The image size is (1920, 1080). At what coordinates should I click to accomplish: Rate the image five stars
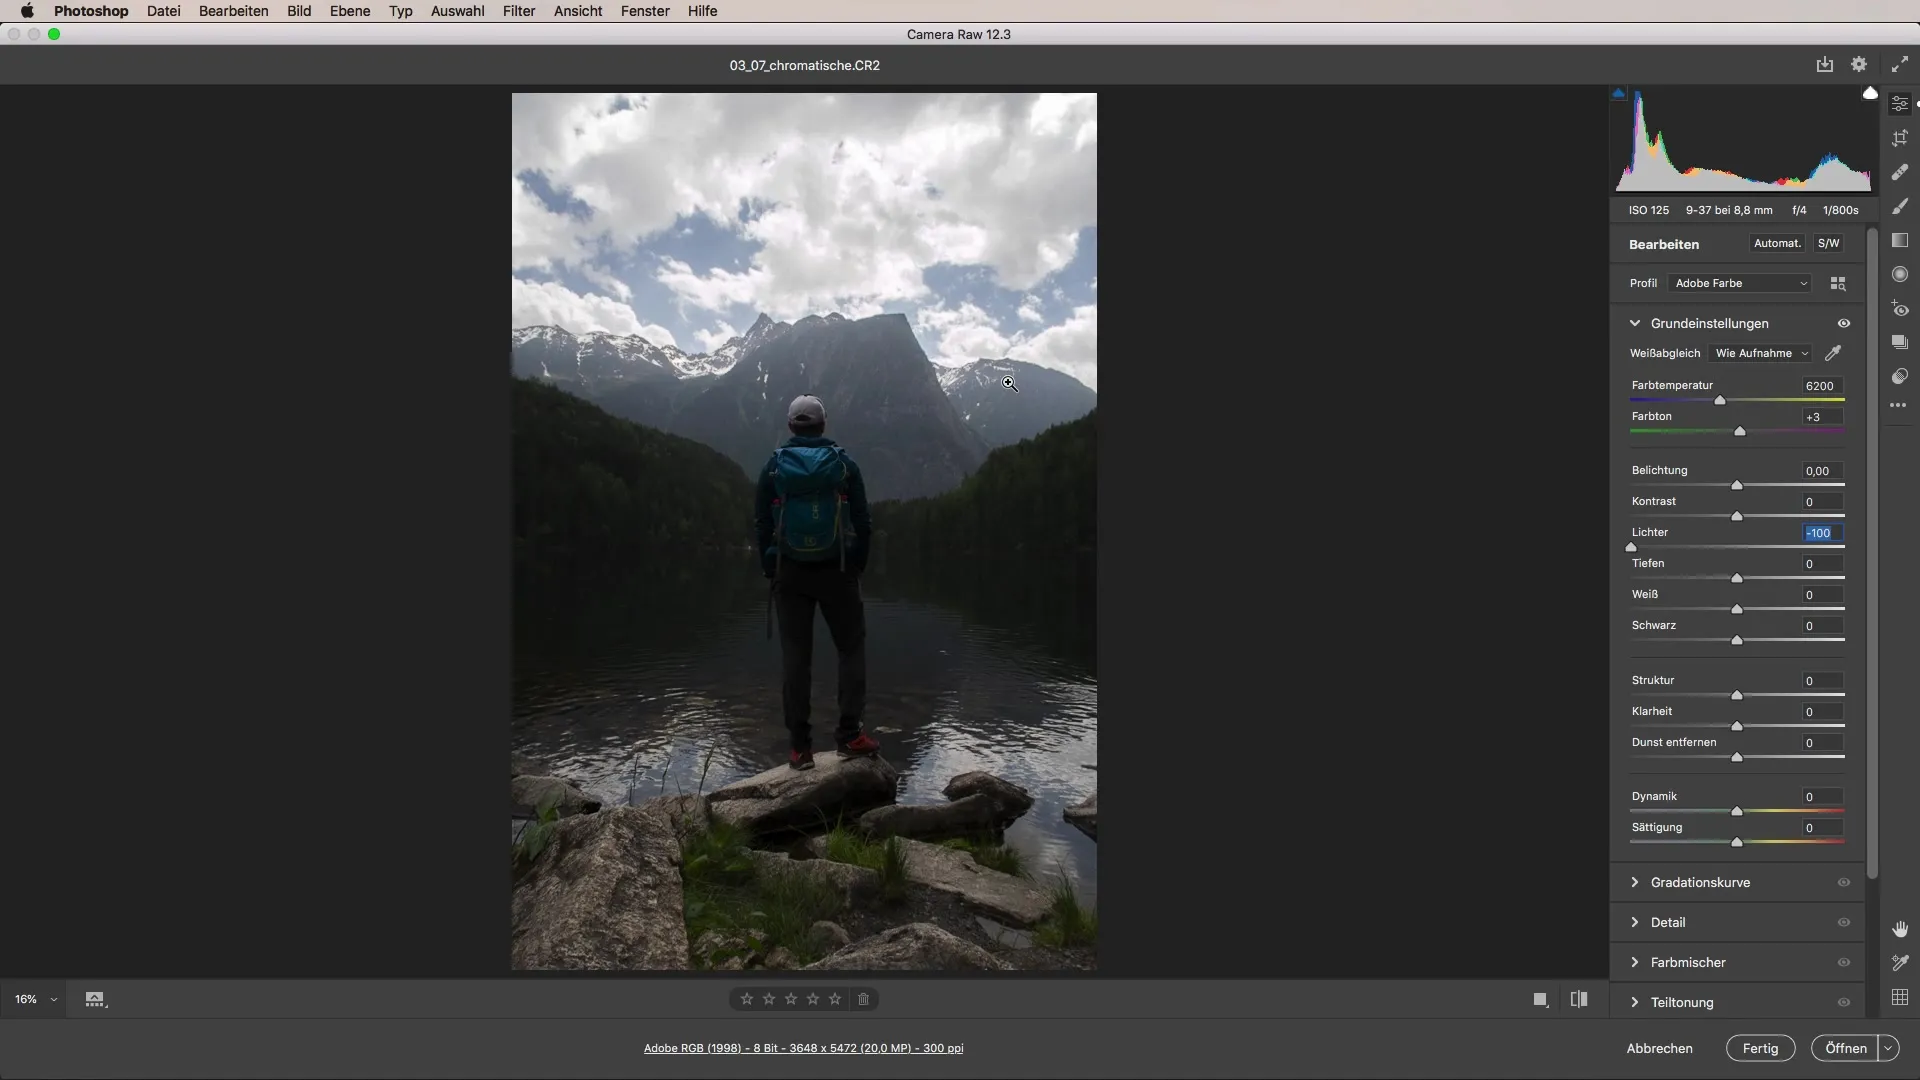click(x=835, y=999)
